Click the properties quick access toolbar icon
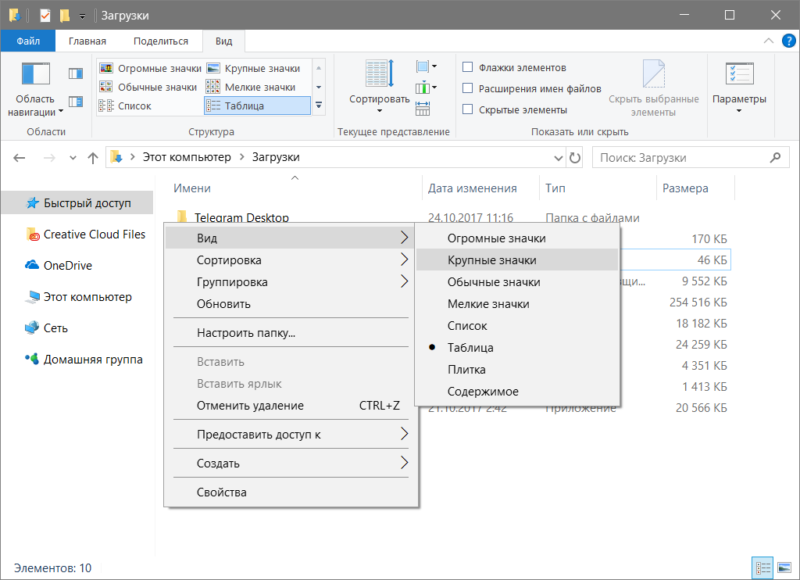 click(x=45, y=15)
